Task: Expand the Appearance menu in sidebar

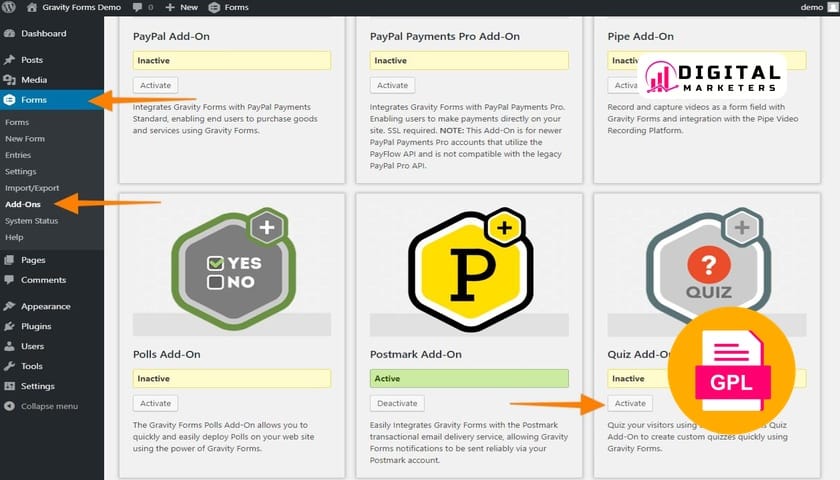Action: point(45,306)
